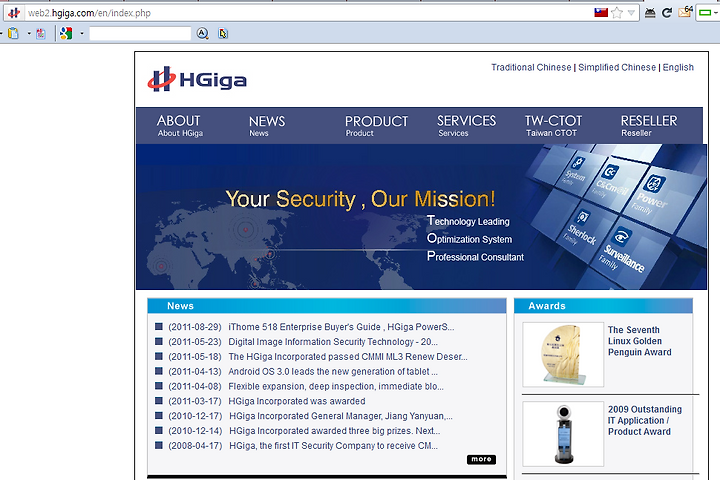
Task: Open news 'General Manager, Jiang Yanyuan'
Action: 341,416
